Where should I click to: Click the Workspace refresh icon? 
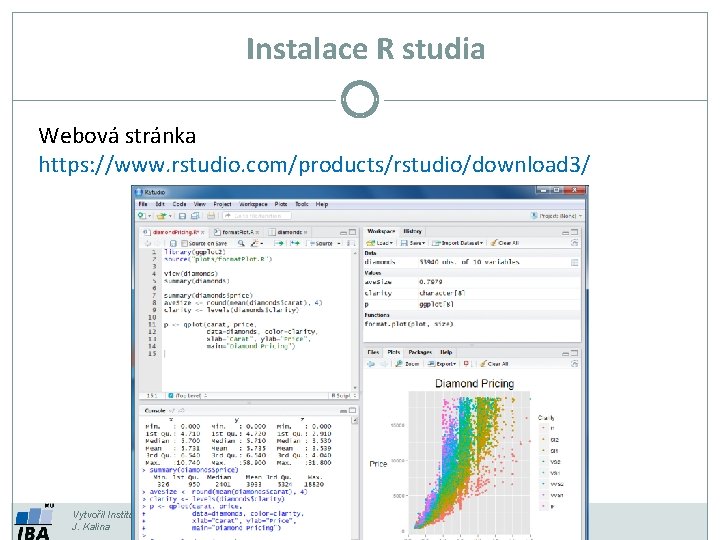tap(574, 243)
